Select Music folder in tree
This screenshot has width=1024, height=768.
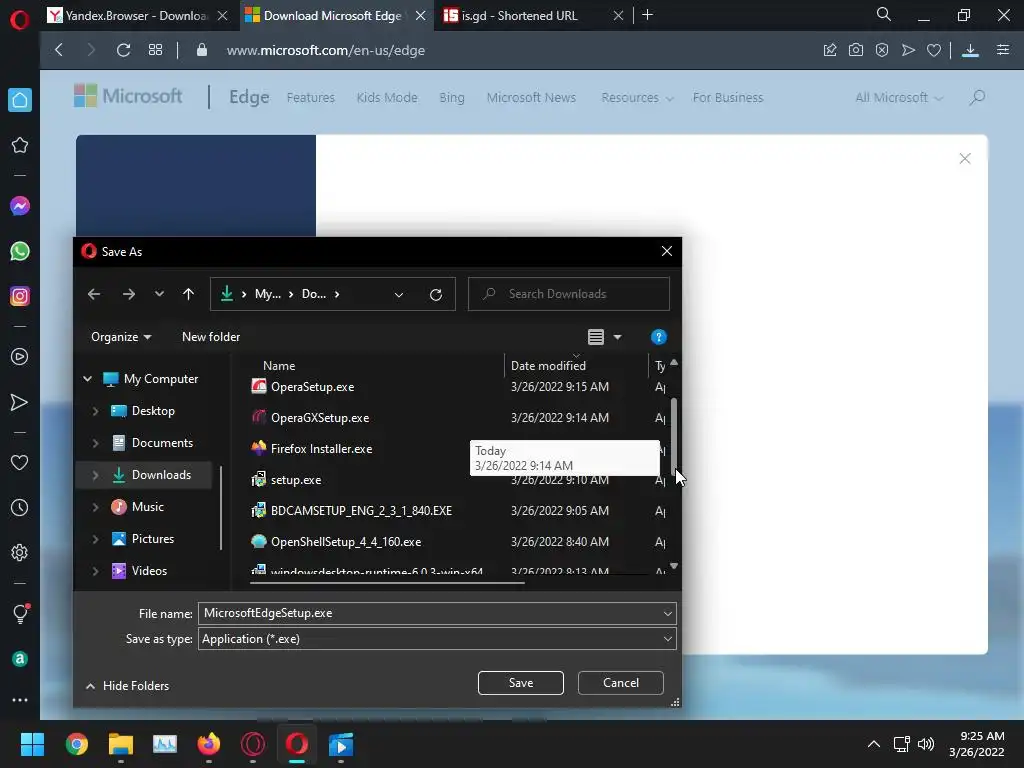point(148,507)
